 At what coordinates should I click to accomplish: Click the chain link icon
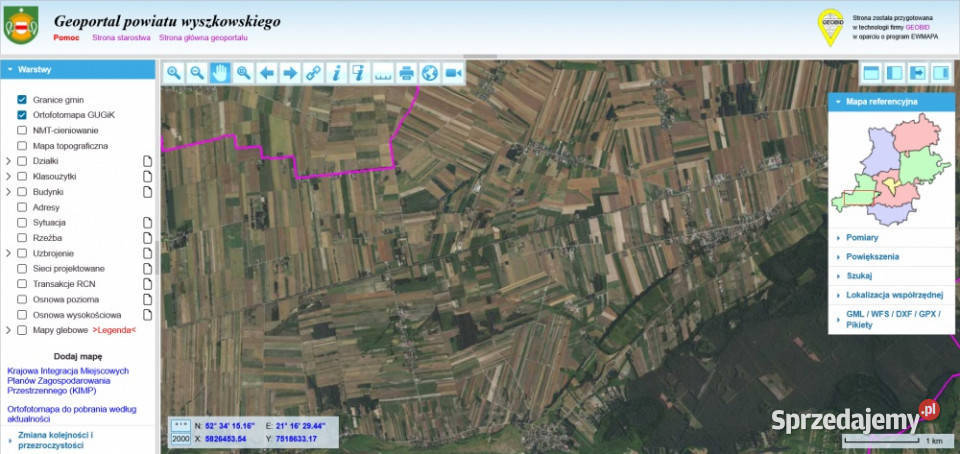coord(313,73)
